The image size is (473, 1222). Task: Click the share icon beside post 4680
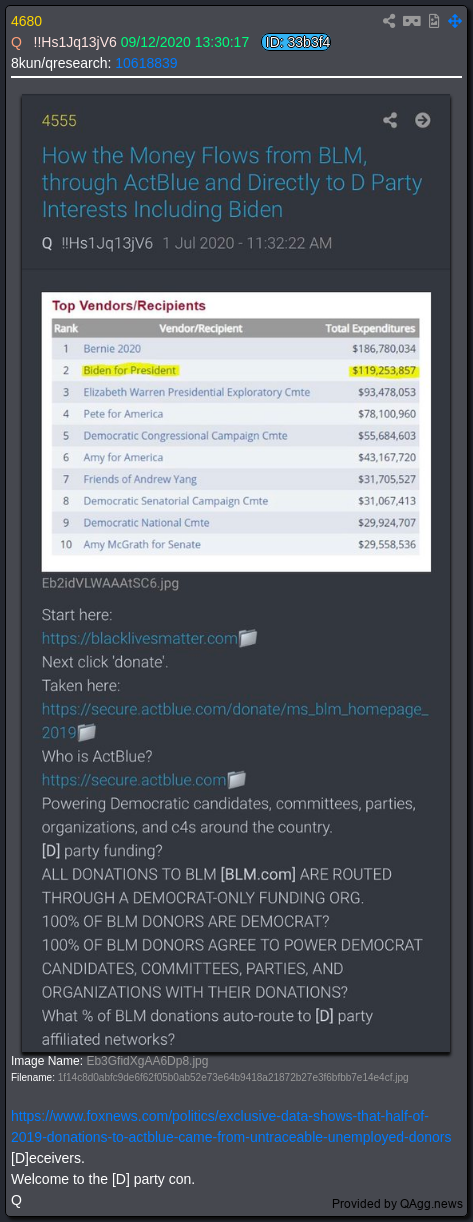coord(390,21)
